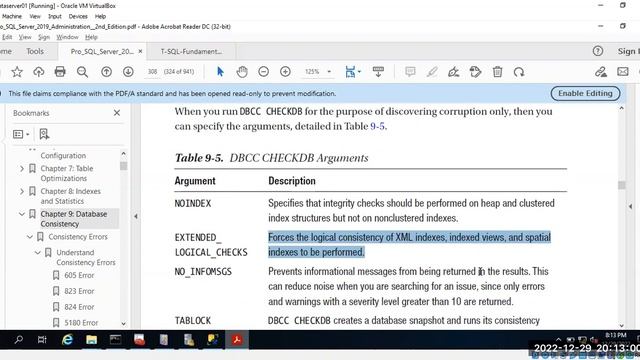Go to next page arrow
Image resolution: width=640 pixels, height=360 pixels.
128,72
